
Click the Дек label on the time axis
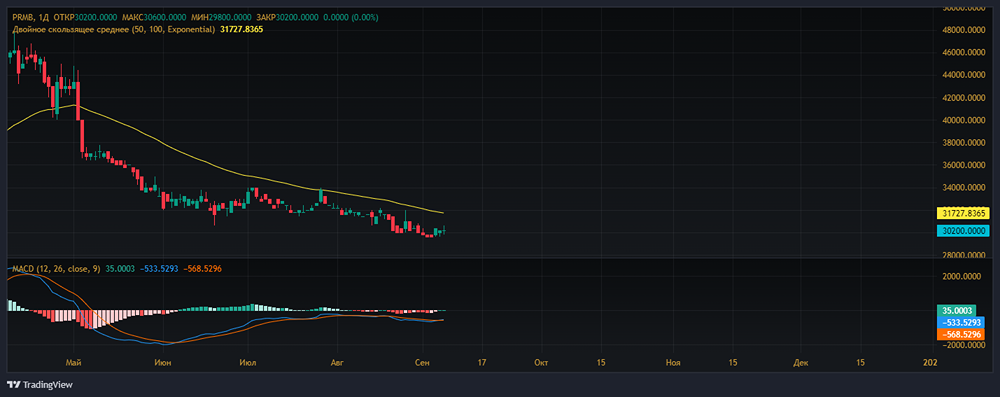pyautogui.click(x=801, y=363)
